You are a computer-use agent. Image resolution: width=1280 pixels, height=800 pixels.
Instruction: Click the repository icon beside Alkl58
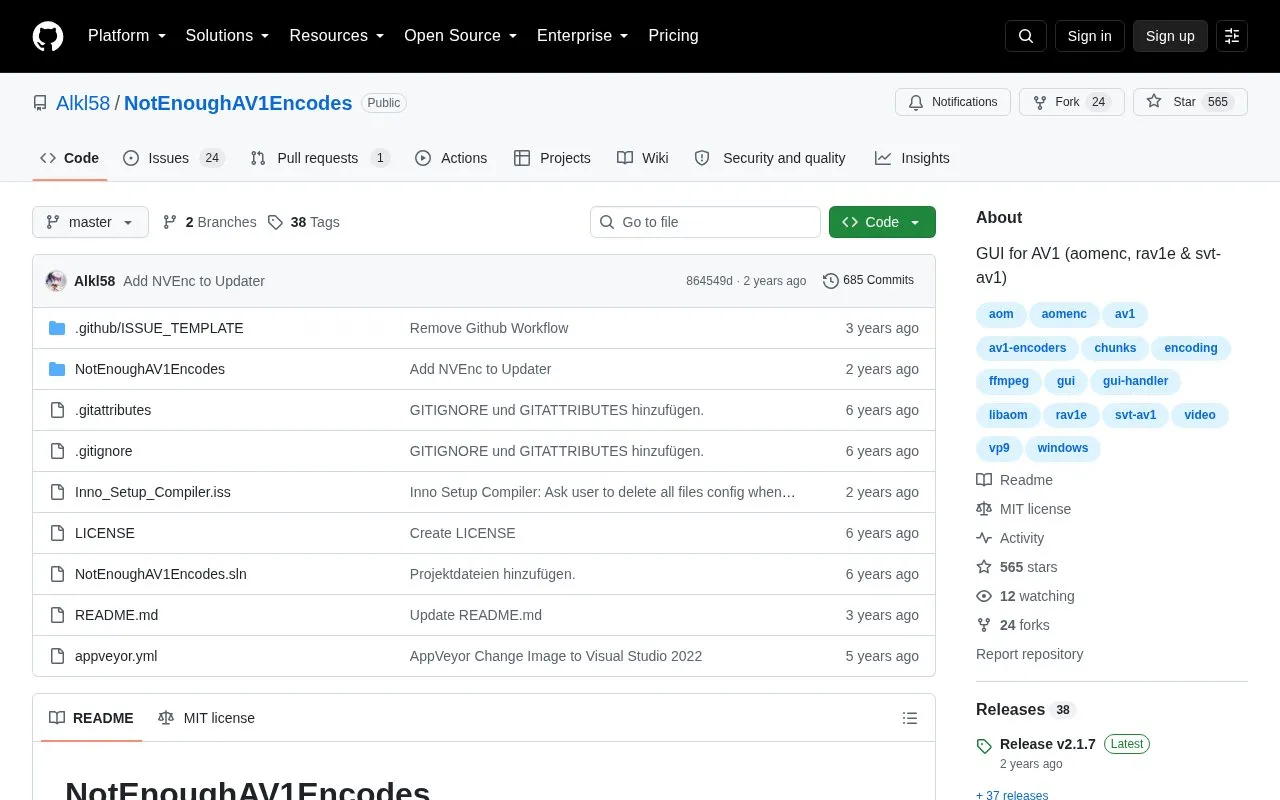tap(40, 103)
